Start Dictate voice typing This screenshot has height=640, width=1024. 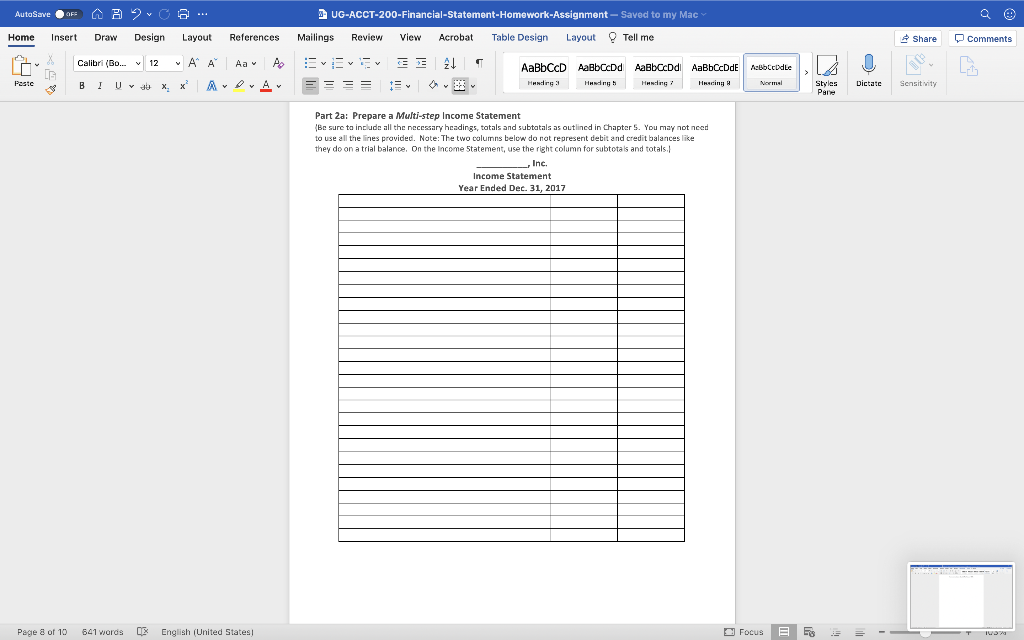[866, 72]
